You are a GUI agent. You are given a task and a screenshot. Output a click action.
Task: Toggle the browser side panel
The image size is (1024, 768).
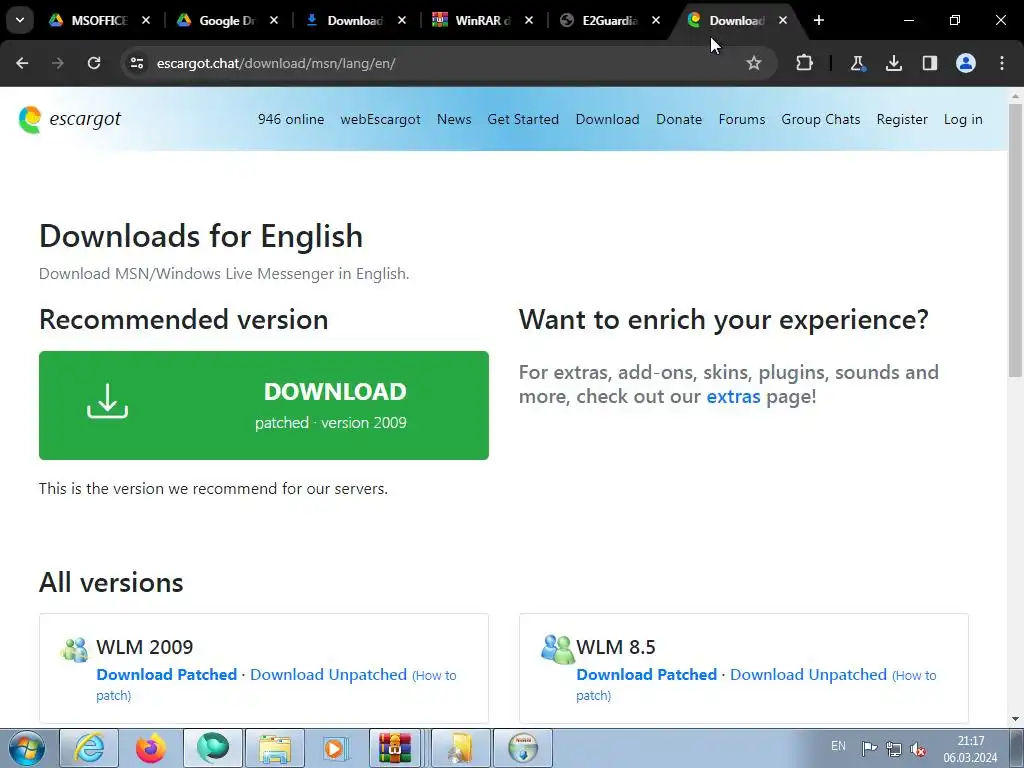tap(929, 63)
